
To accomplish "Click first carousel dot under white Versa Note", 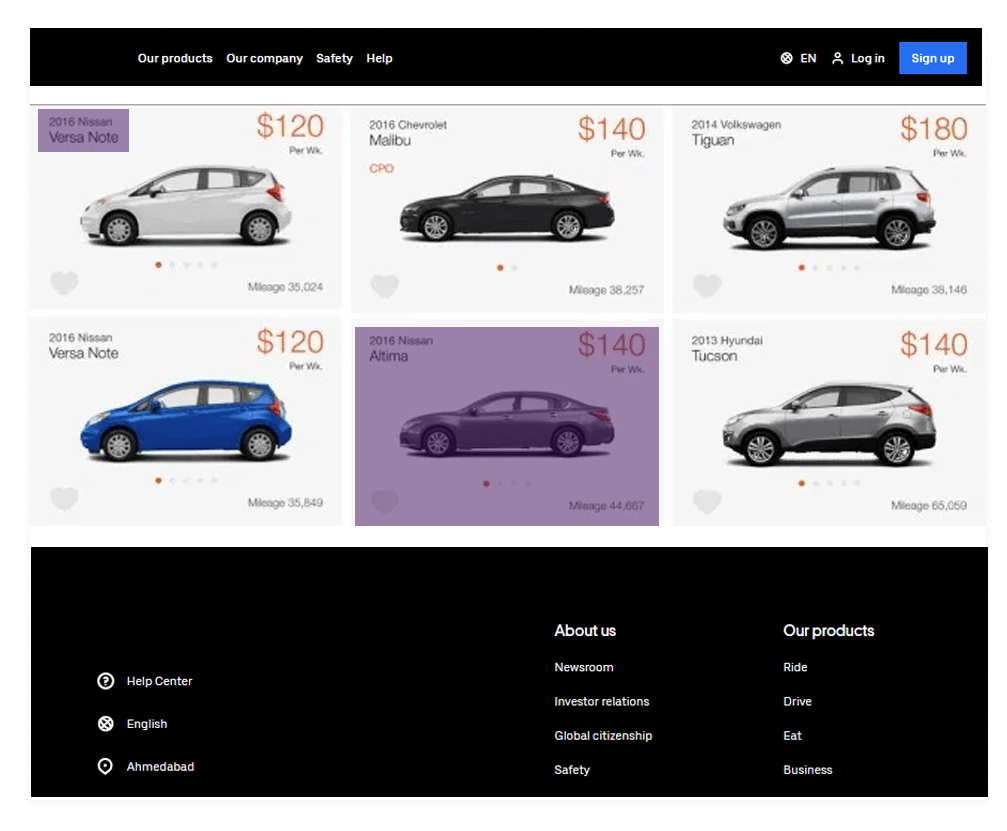I will pyautogui.click(x=158, y=265).
